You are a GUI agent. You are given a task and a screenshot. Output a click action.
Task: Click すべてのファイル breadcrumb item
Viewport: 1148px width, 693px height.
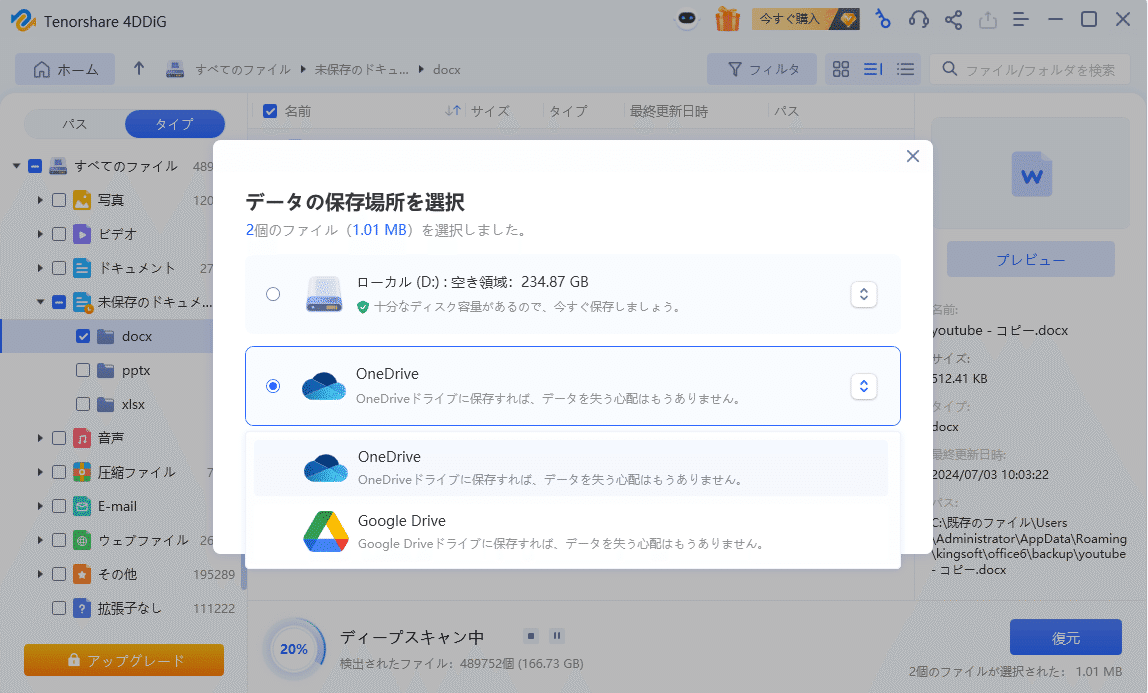pyautogui.click(x=242, y=70)
